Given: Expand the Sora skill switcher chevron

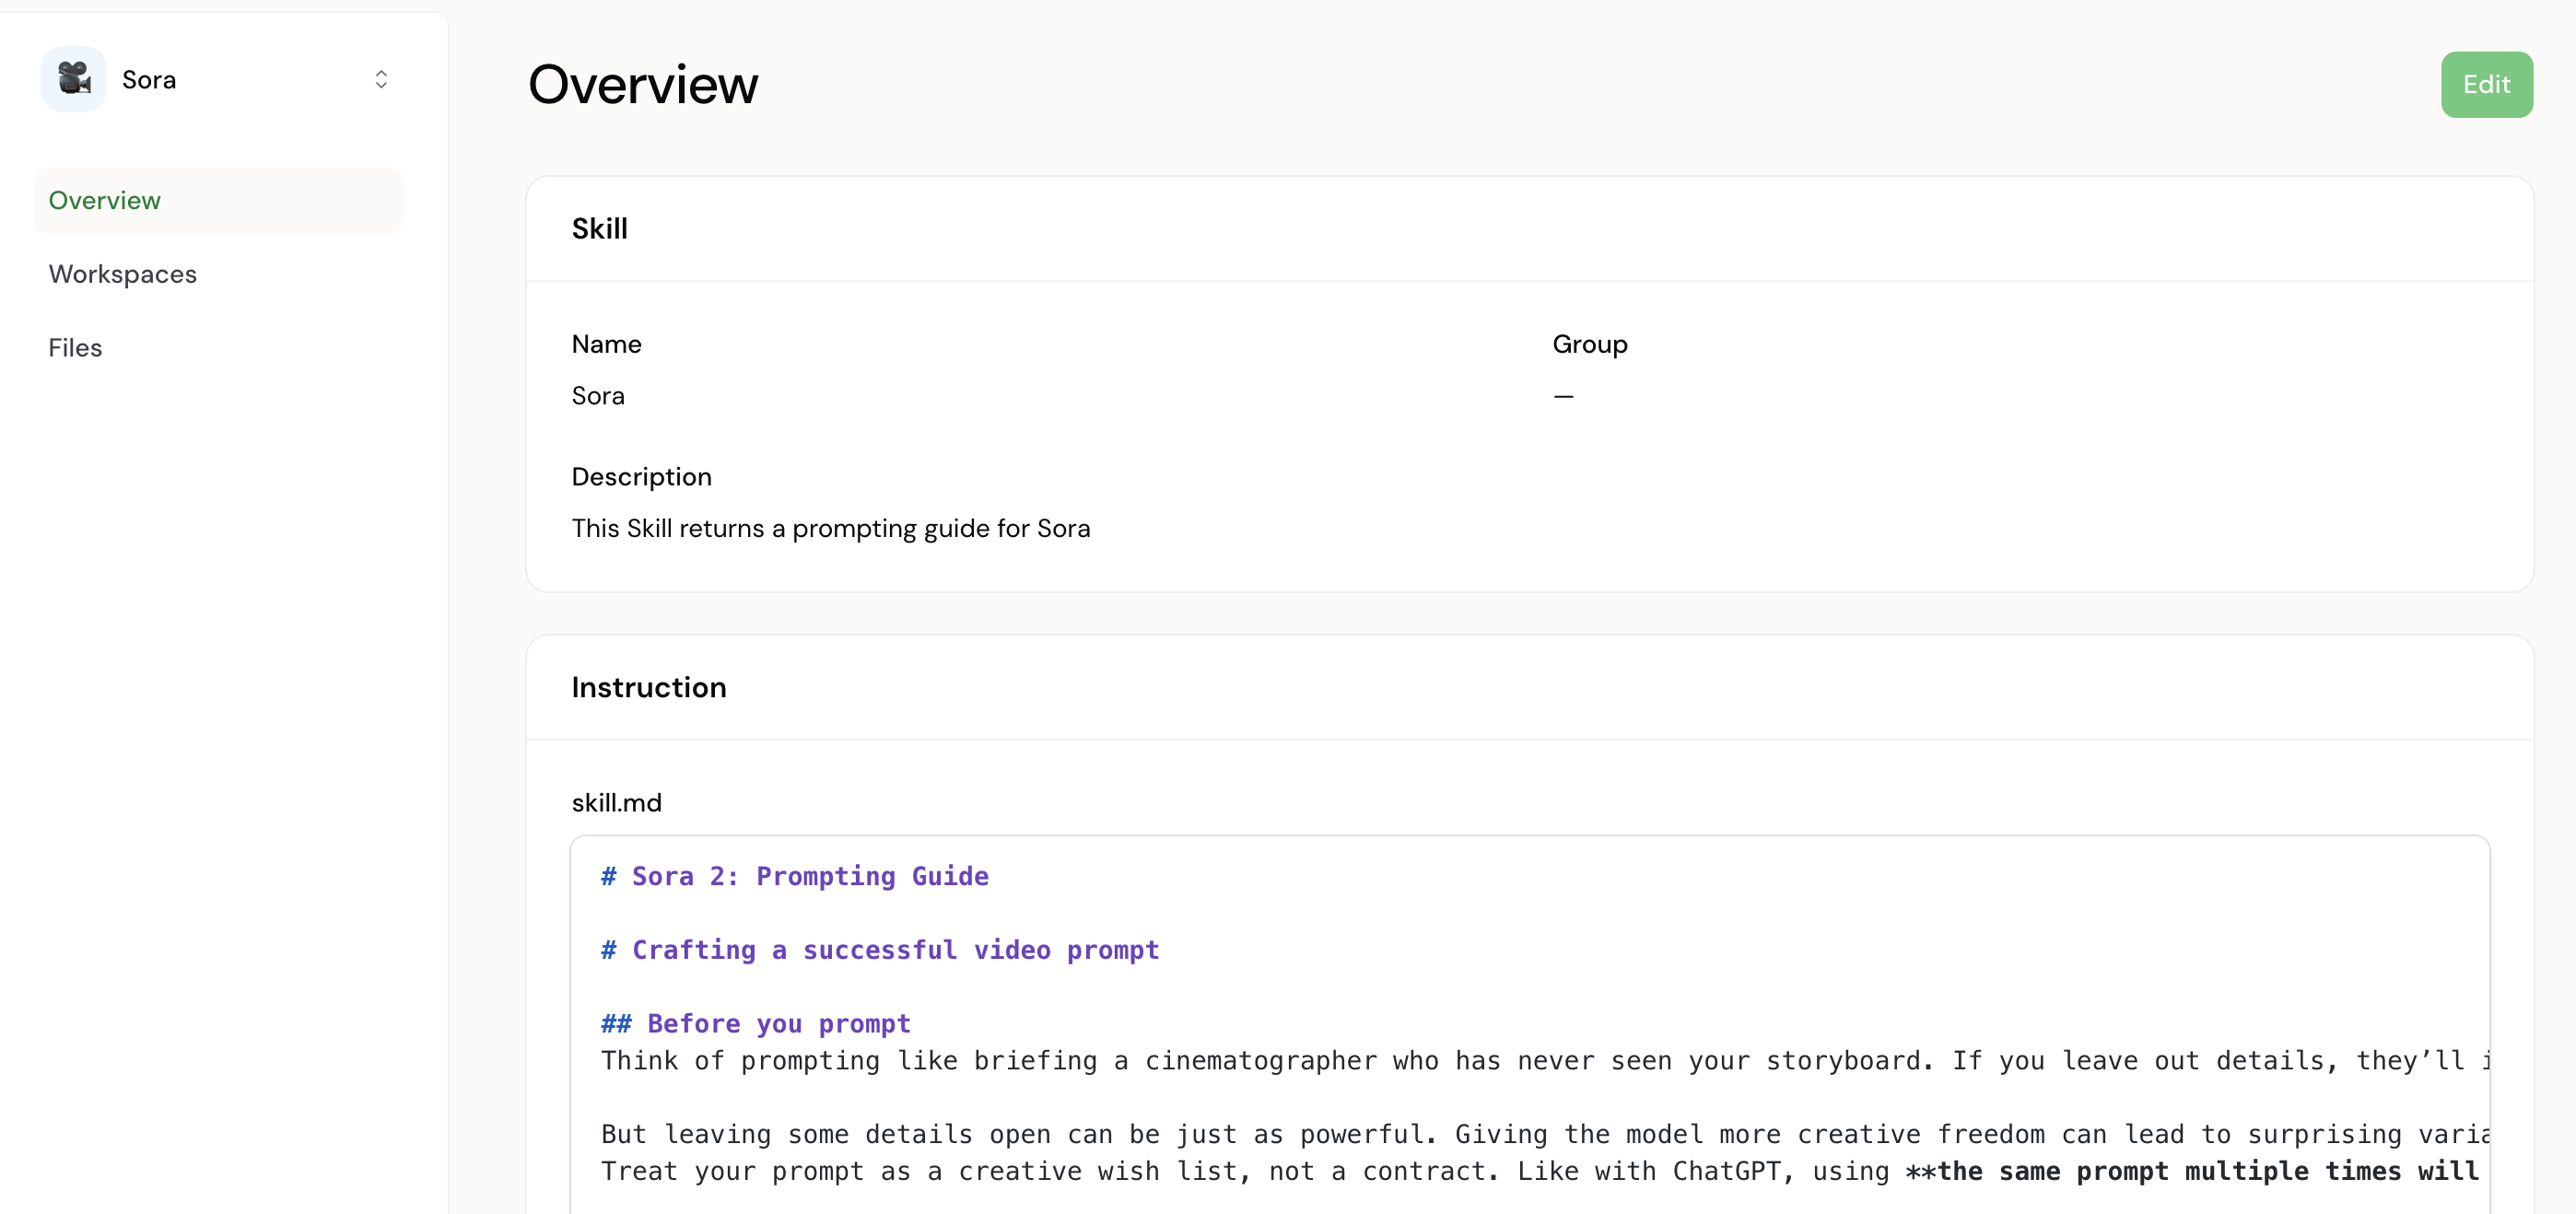Looking at the screenshot, I should click(x=381, y=79).
